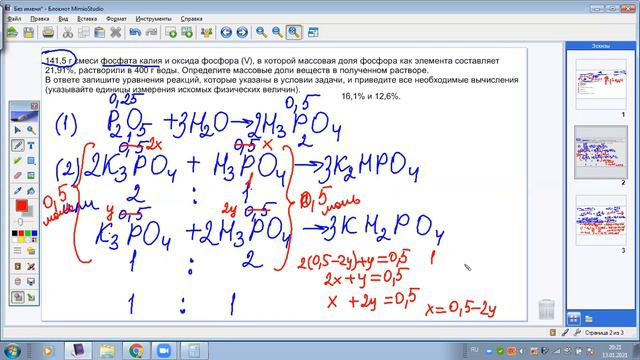The image size is (640, 360).
Task: Click the pen icon in status bar
Action: (x=564, y=333)
